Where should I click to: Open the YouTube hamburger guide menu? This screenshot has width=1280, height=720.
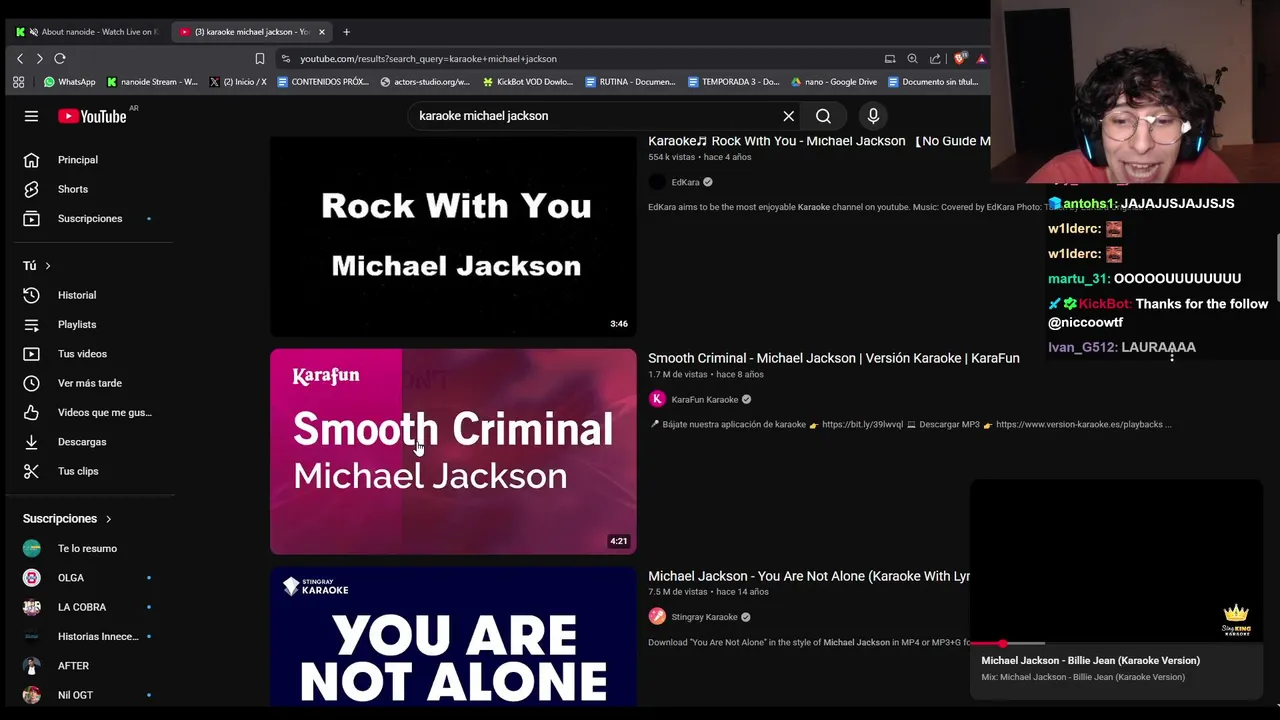coord(31,116)
